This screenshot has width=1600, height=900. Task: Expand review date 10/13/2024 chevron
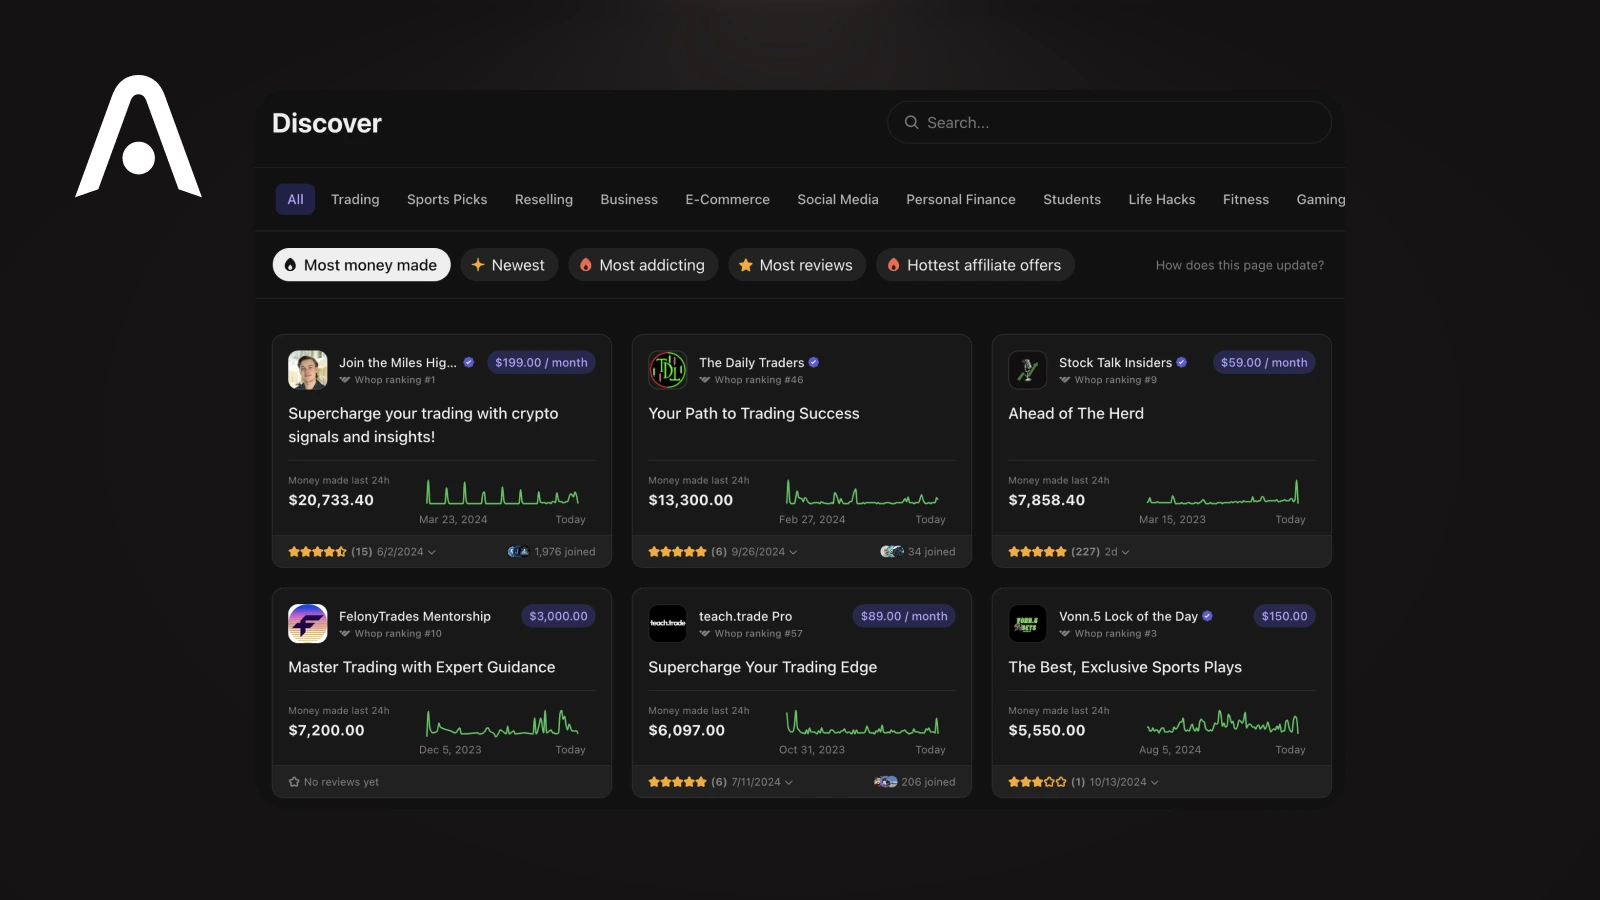pos(1155,782)
